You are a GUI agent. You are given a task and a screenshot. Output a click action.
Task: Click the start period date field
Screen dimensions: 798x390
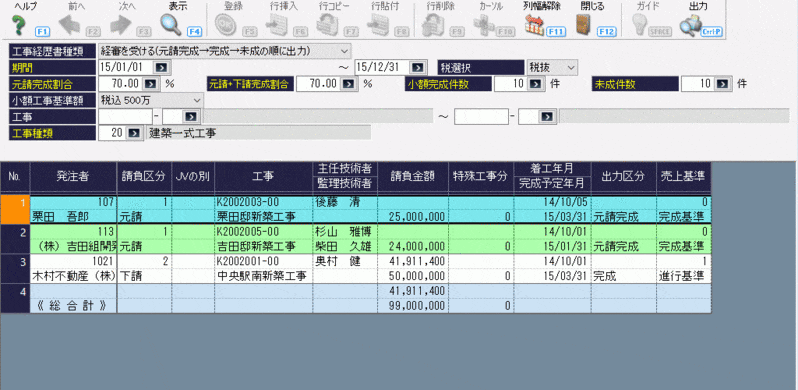coord(126,67)
